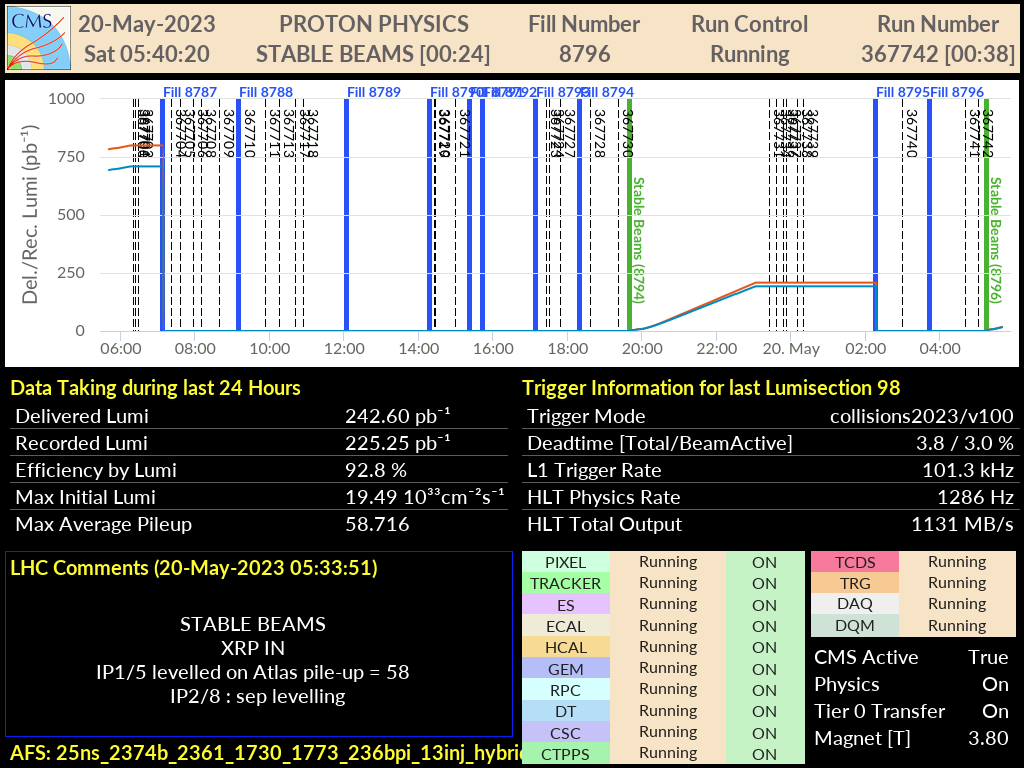Select the DQM status label
This screenshot has height=768, width=1024.
pos(855,625)
